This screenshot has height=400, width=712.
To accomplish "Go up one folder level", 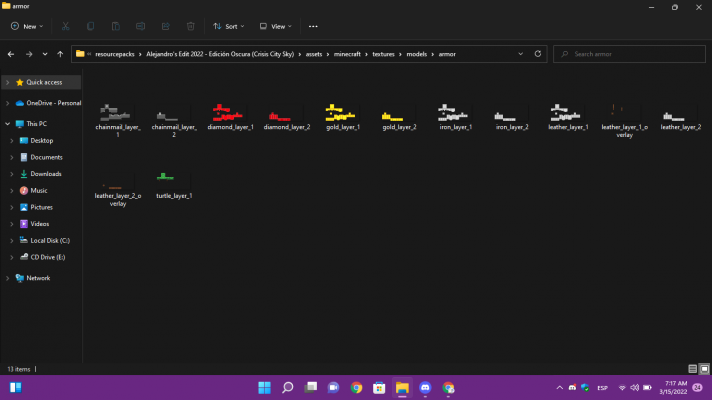I will pos(61,54).
